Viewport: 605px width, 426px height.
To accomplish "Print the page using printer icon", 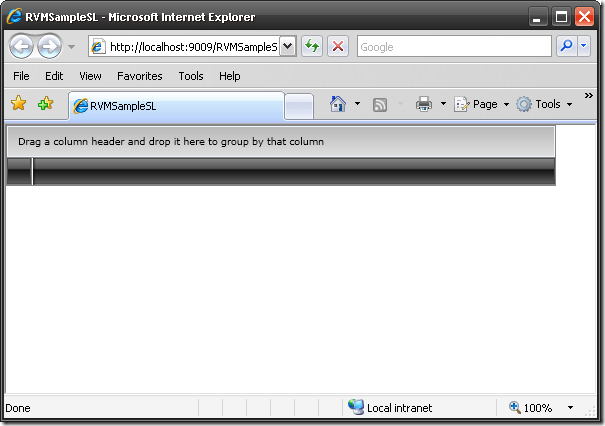I will [423, 104].
